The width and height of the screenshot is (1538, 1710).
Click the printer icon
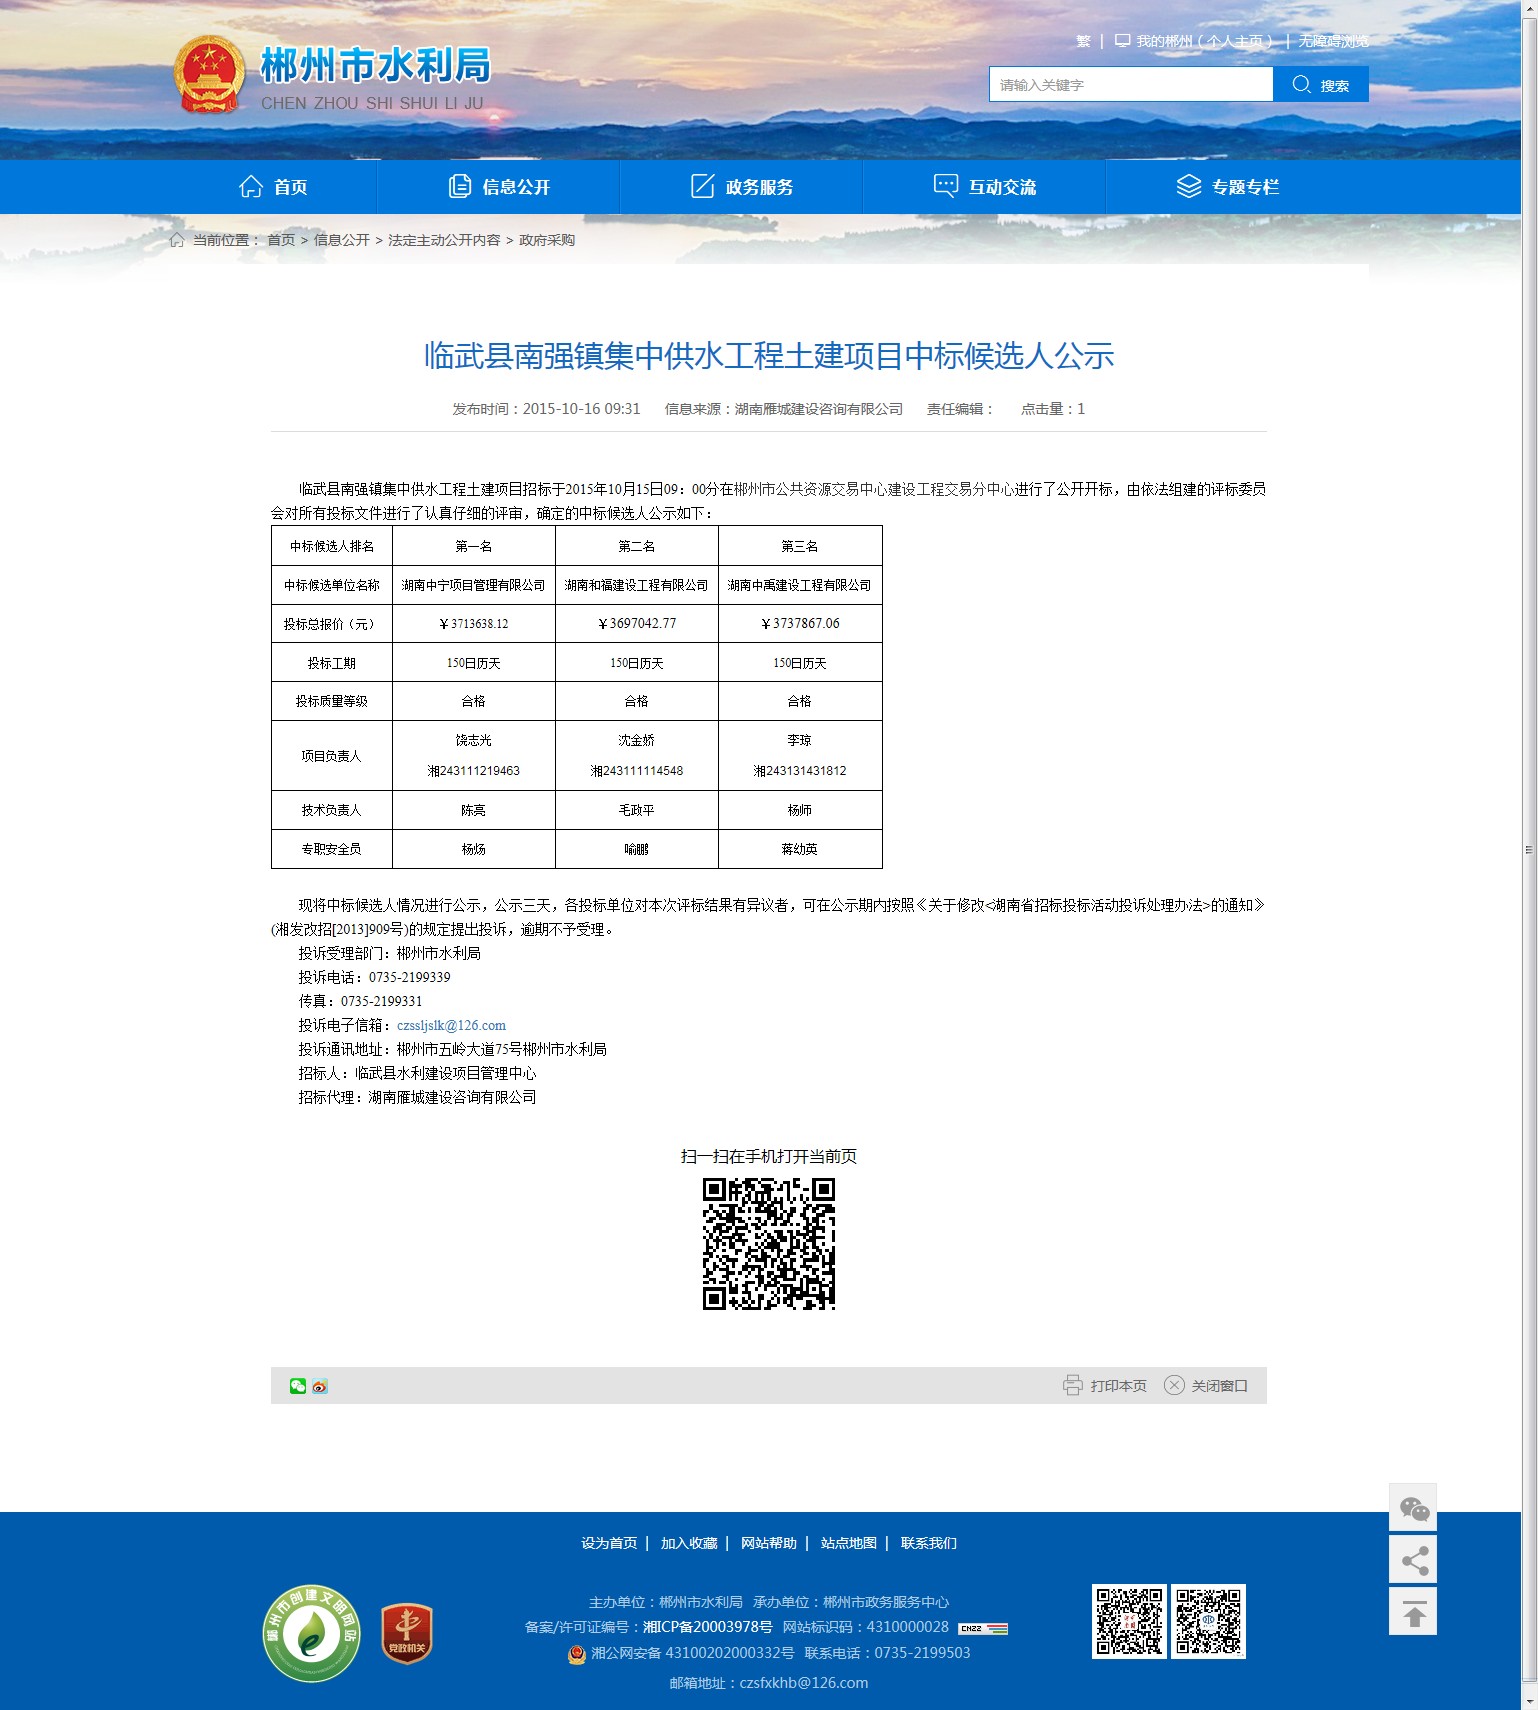pos(1073,1385)
